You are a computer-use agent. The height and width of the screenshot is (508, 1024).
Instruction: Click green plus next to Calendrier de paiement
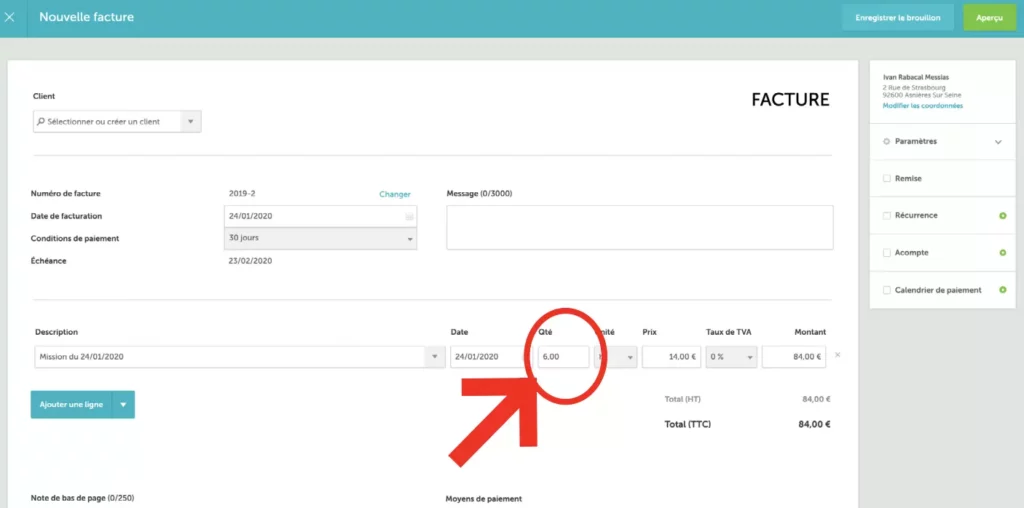[1002, 290]
